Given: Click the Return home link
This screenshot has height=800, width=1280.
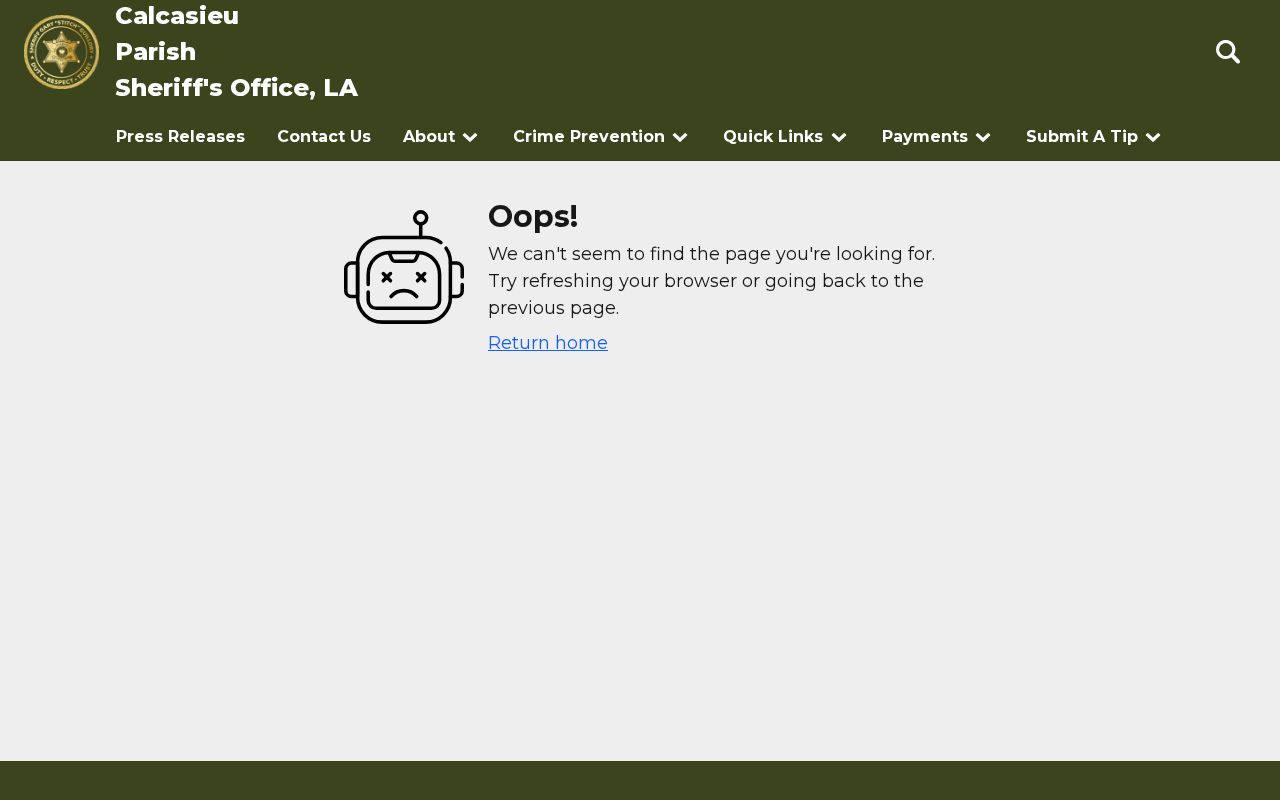Looking at the screenshot, I should pos(548,343).
